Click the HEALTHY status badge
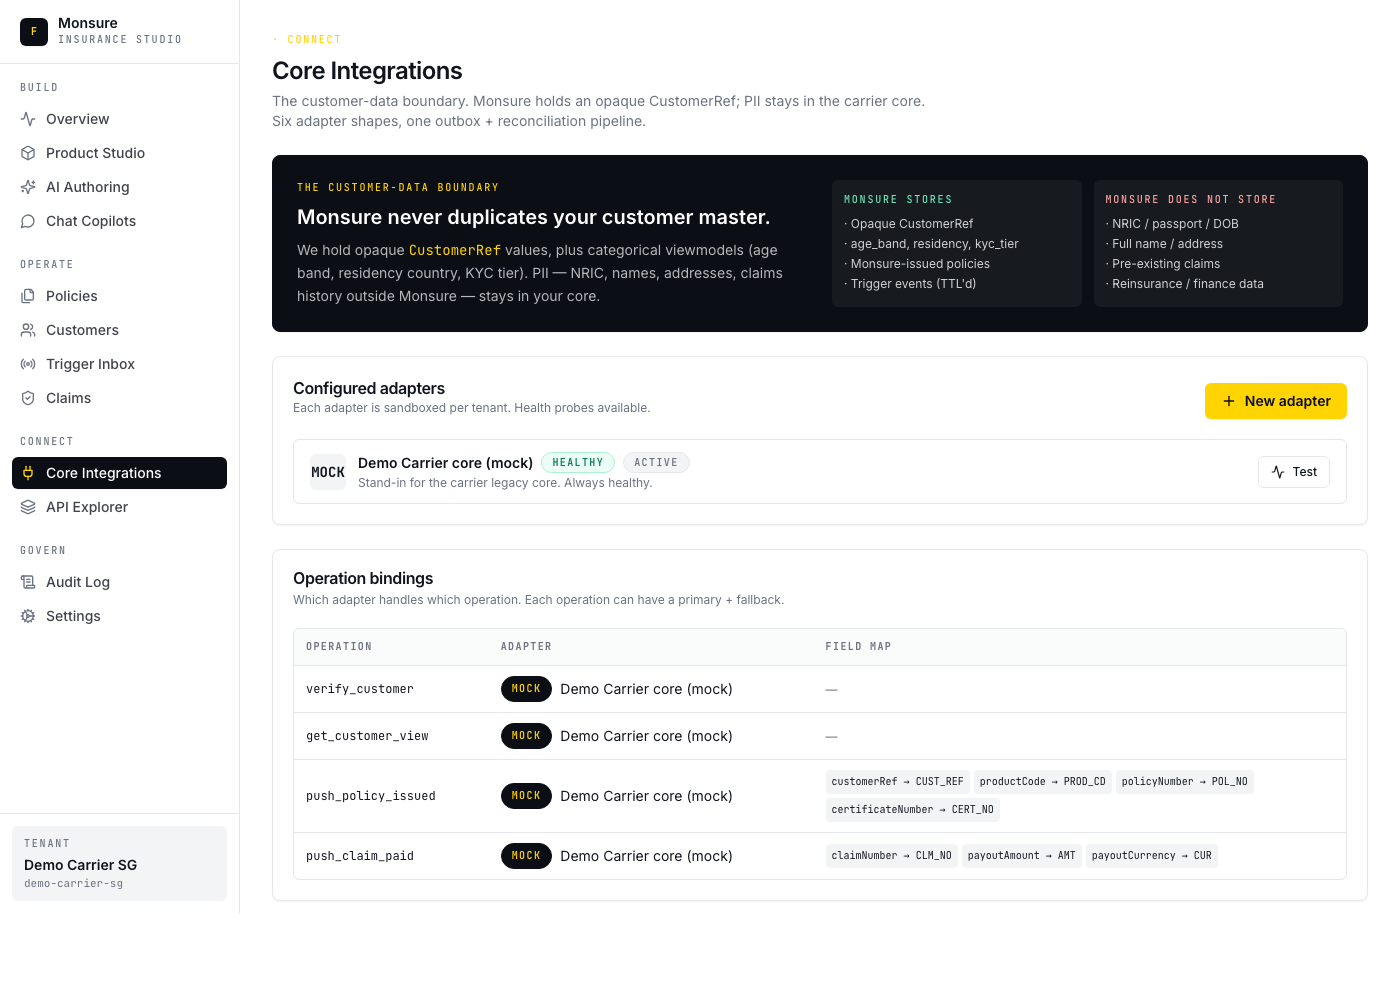The width and height of the screenshot is (1400, 1000). pyautogui.click(x=577, y=463)
